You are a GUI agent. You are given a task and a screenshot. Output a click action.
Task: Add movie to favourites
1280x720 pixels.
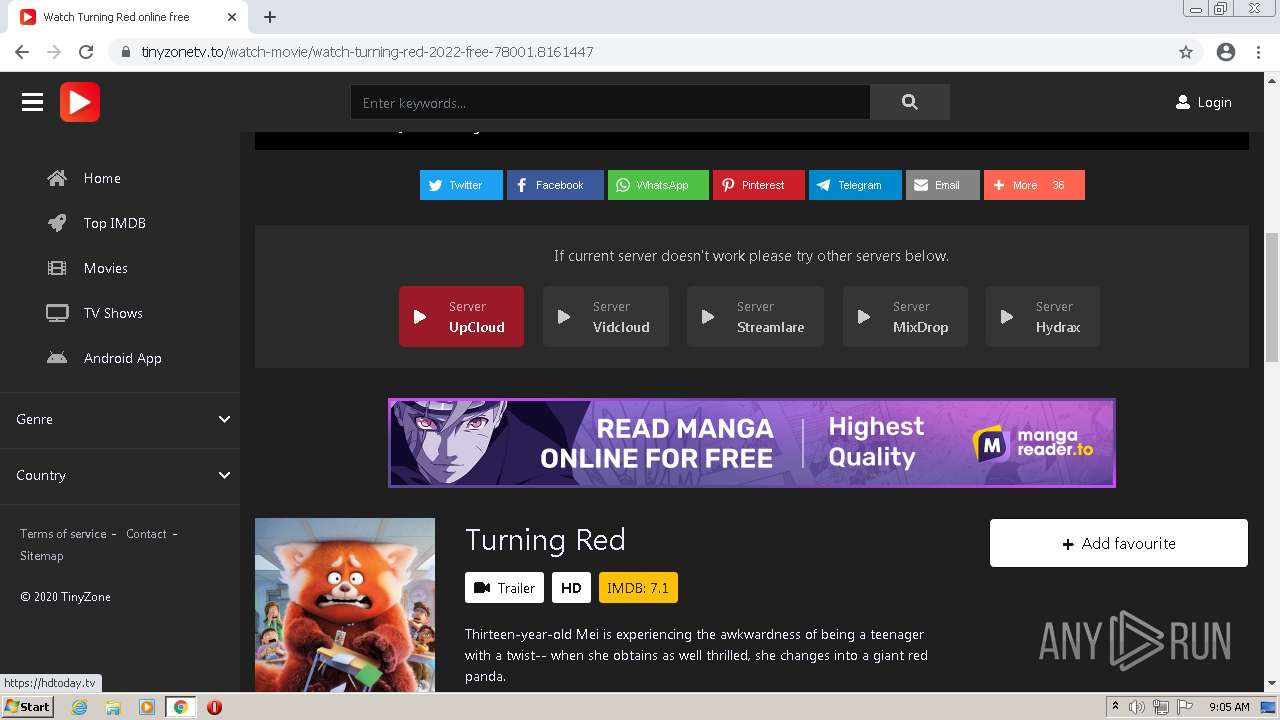tap(1119, 543)
